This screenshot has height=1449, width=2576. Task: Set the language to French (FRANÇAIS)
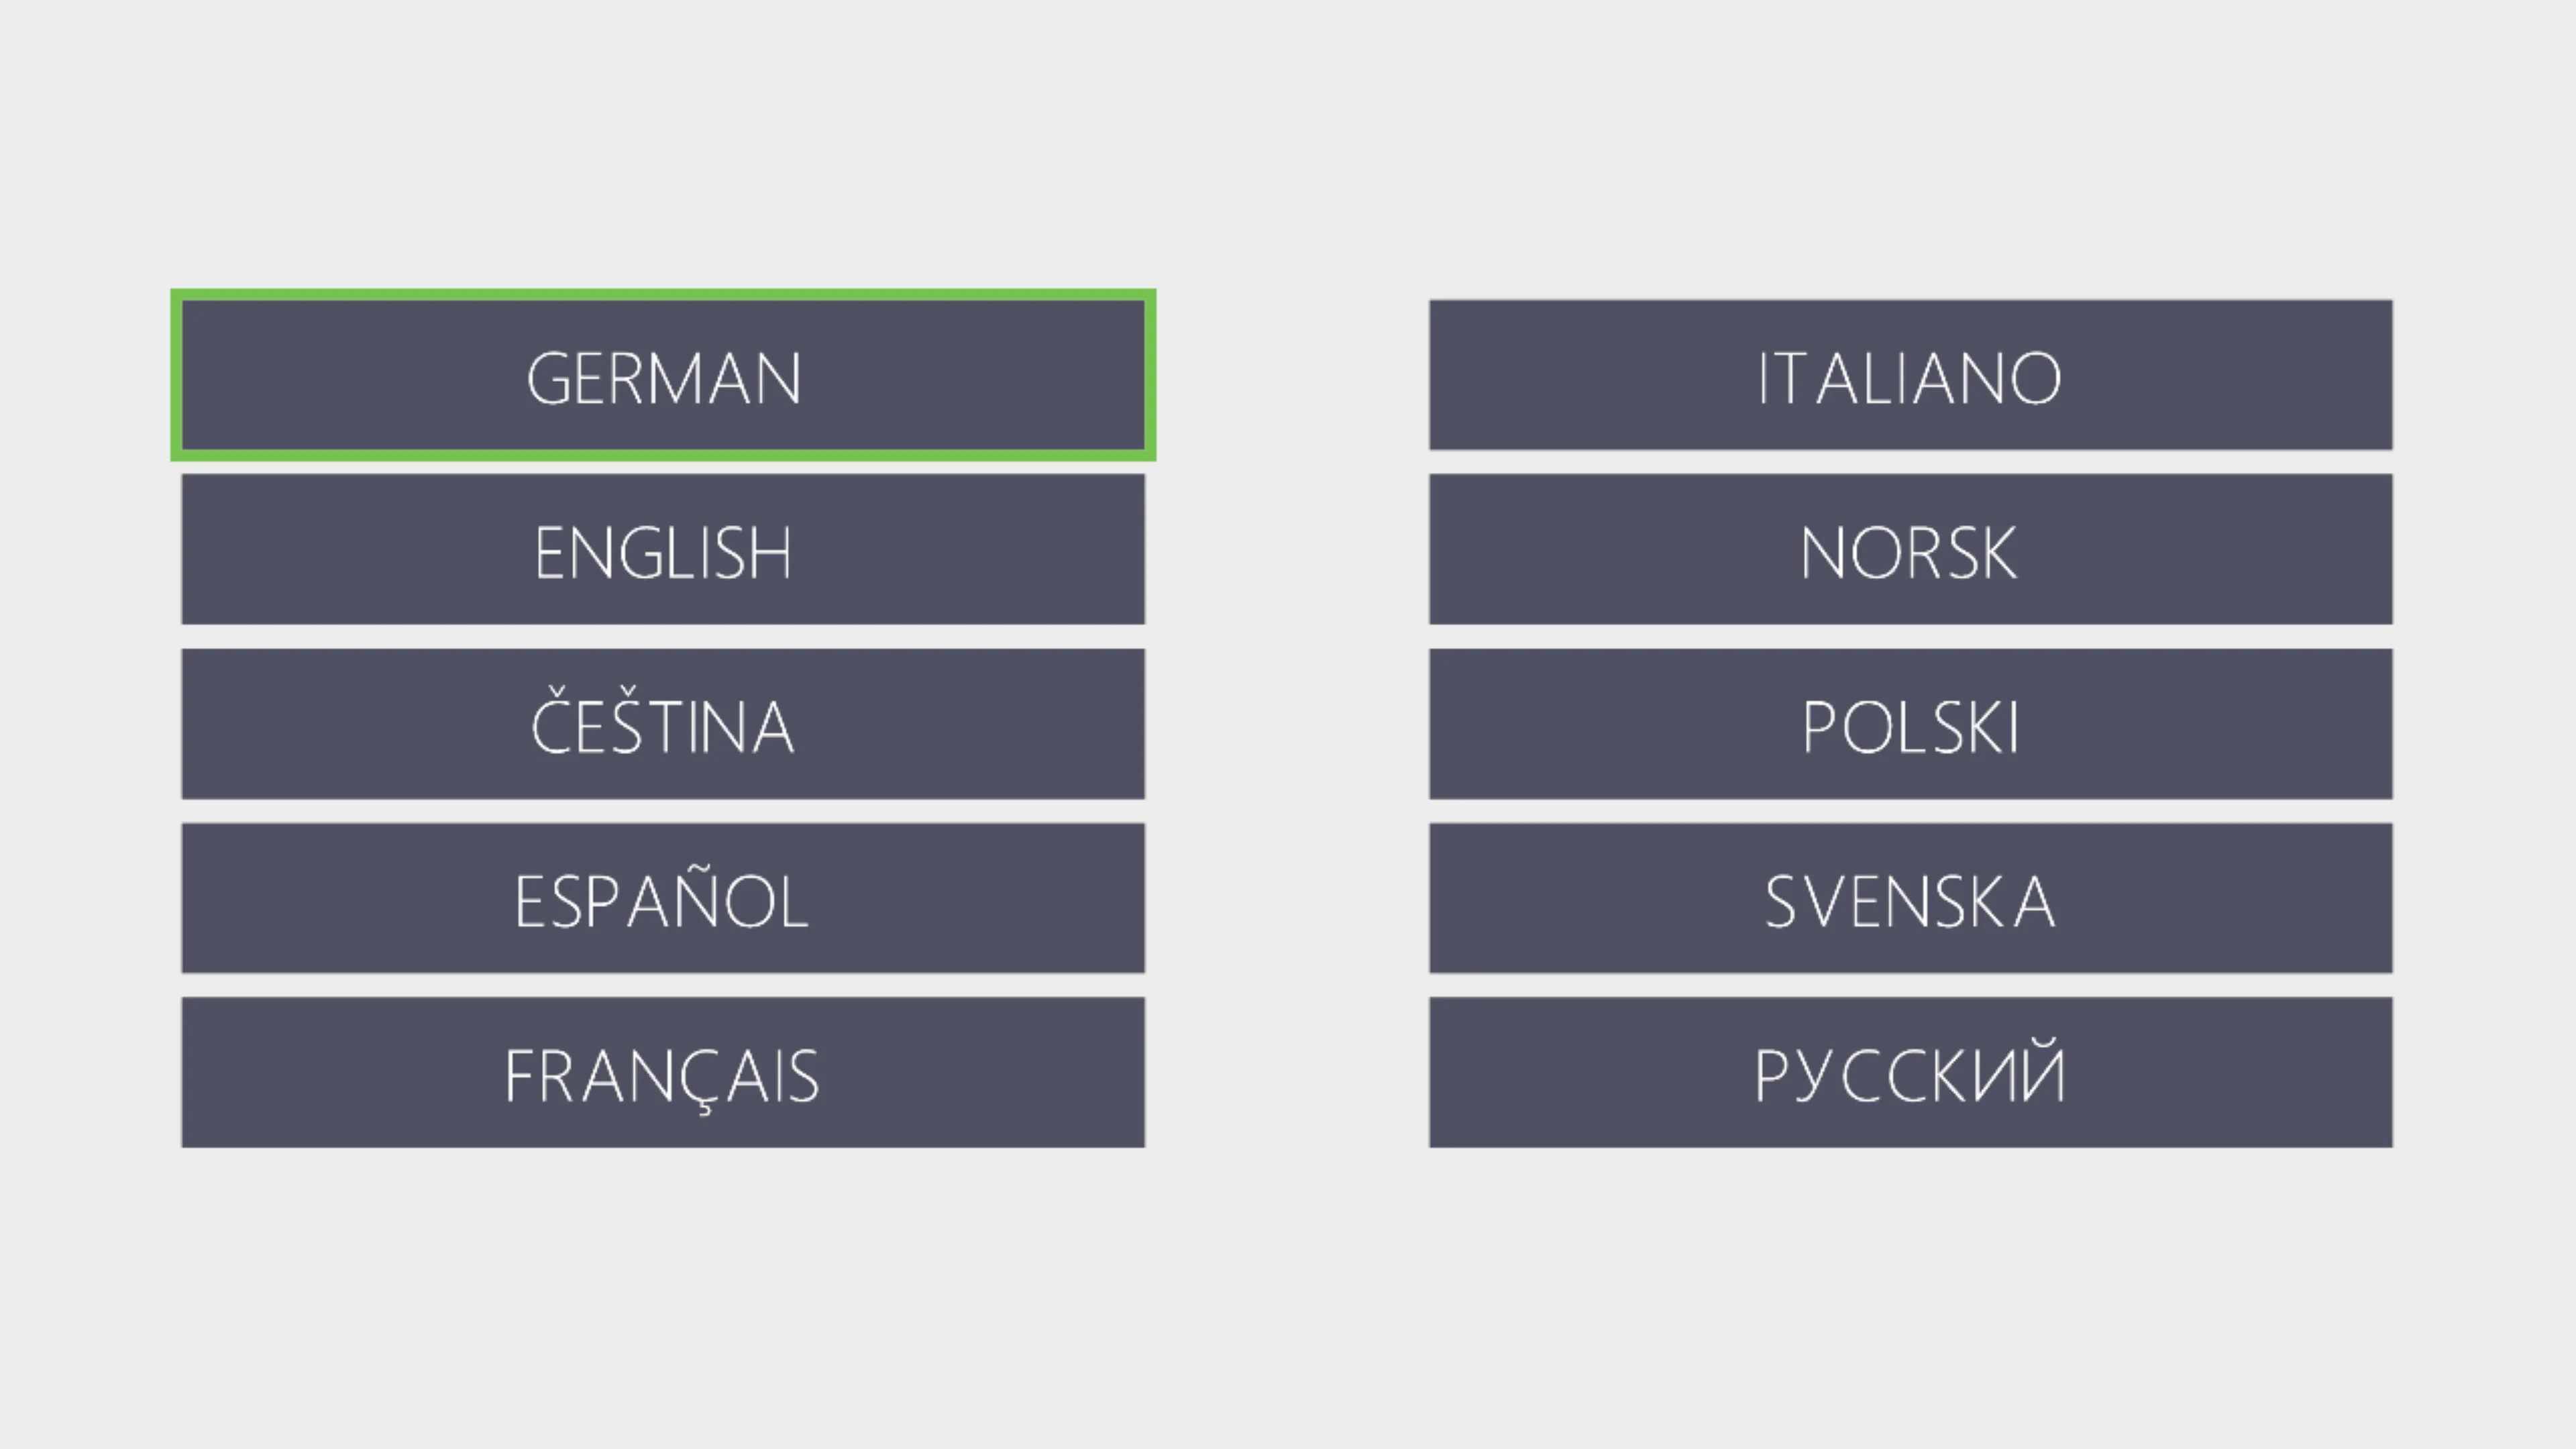(x=663, y=1072)
